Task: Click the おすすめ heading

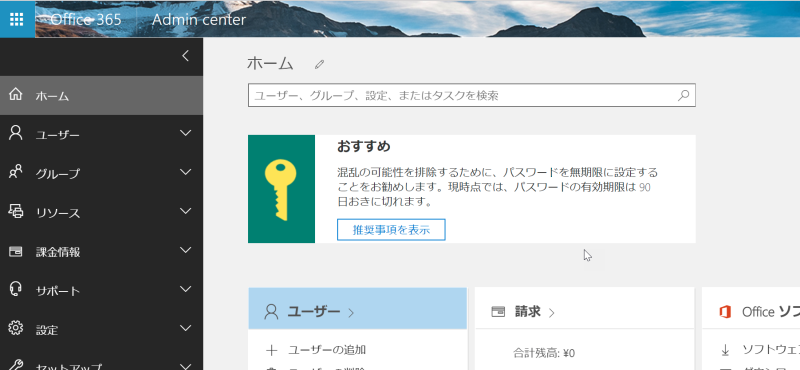Action: point(363,146)
